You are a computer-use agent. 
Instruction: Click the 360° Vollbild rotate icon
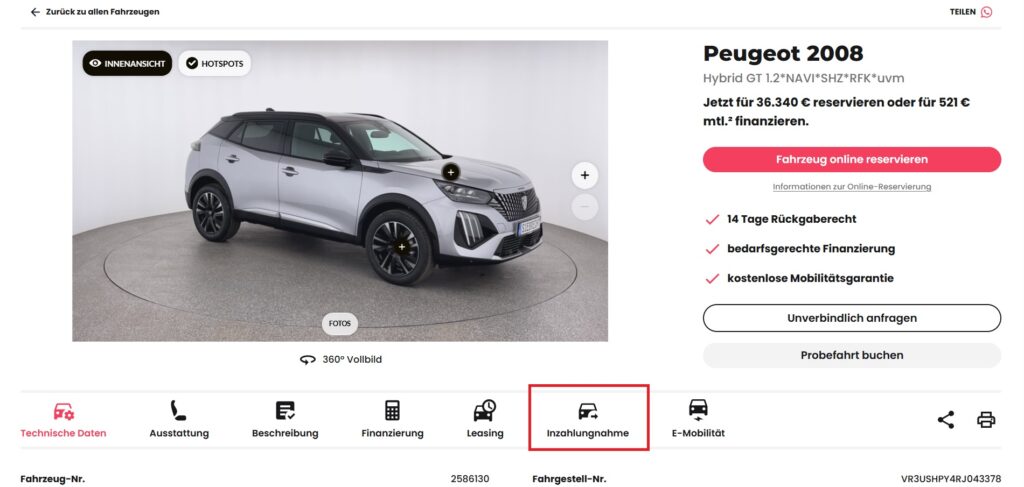coord(307,359)
